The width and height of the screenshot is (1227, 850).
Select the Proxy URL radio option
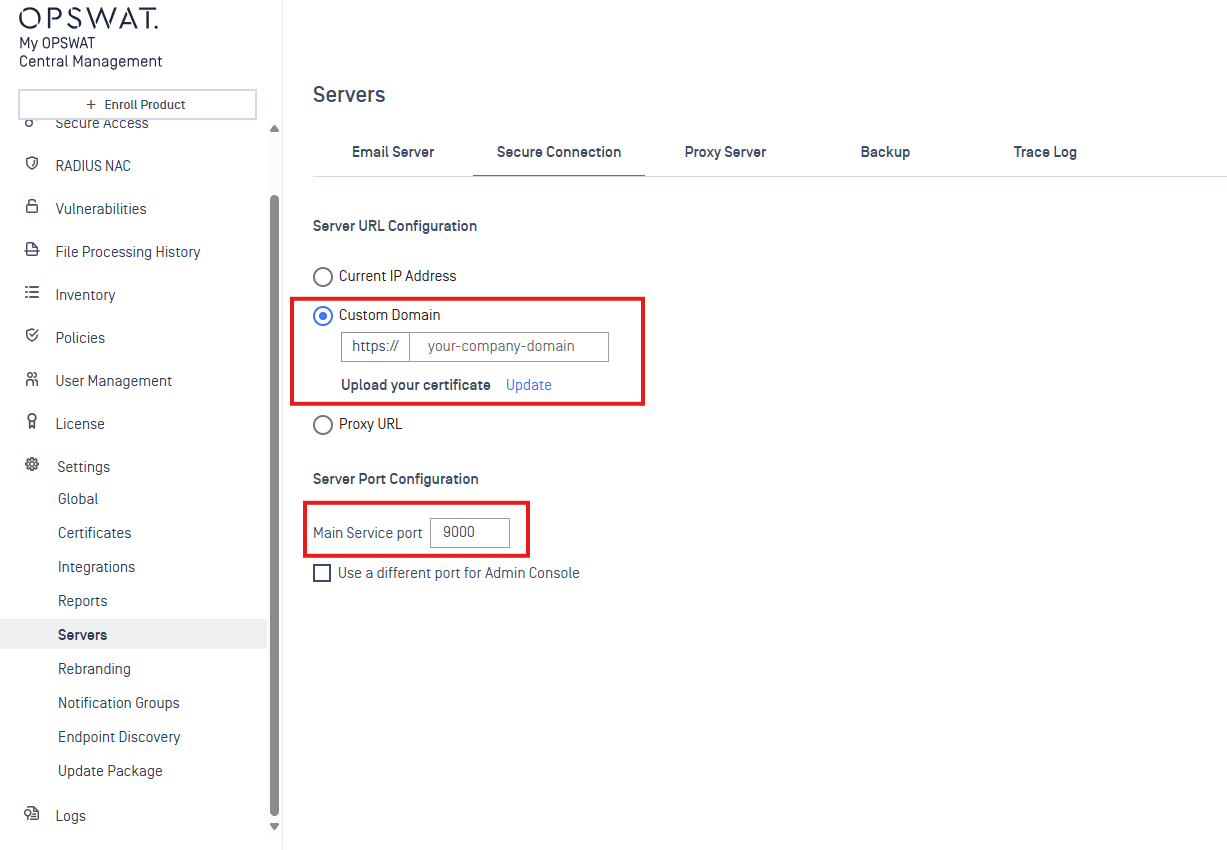click(x=323, y=425)
